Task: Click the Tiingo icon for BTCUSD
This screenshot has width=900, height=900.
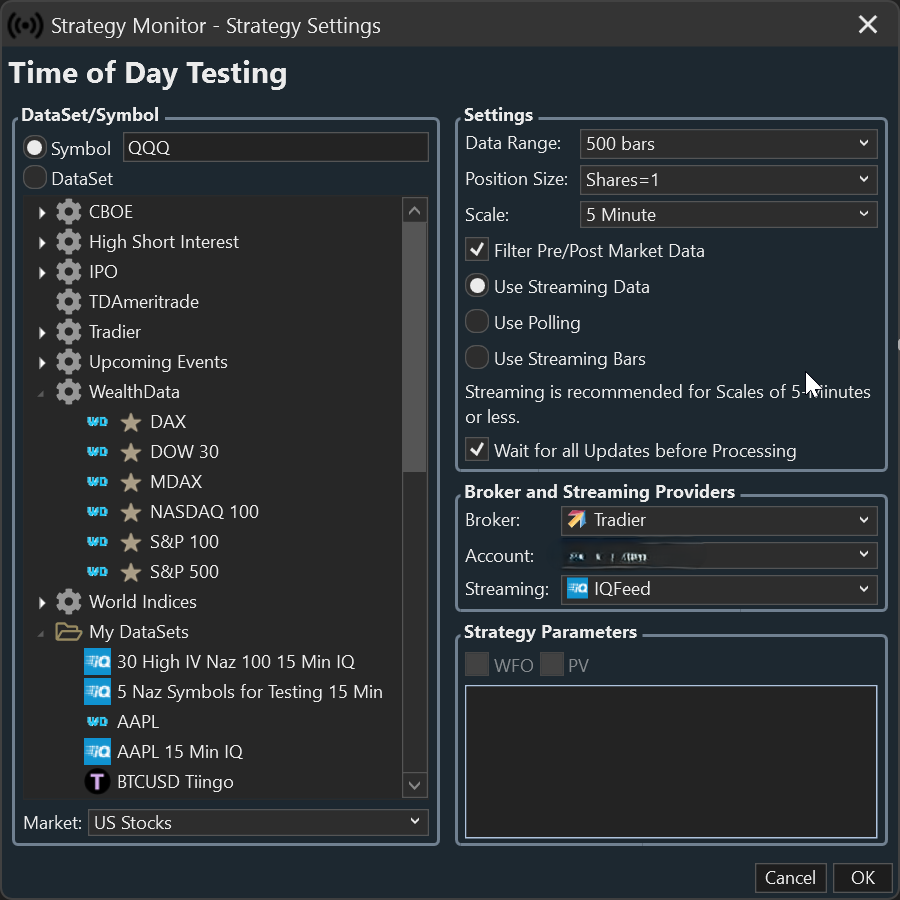Action: pos(98,782)
